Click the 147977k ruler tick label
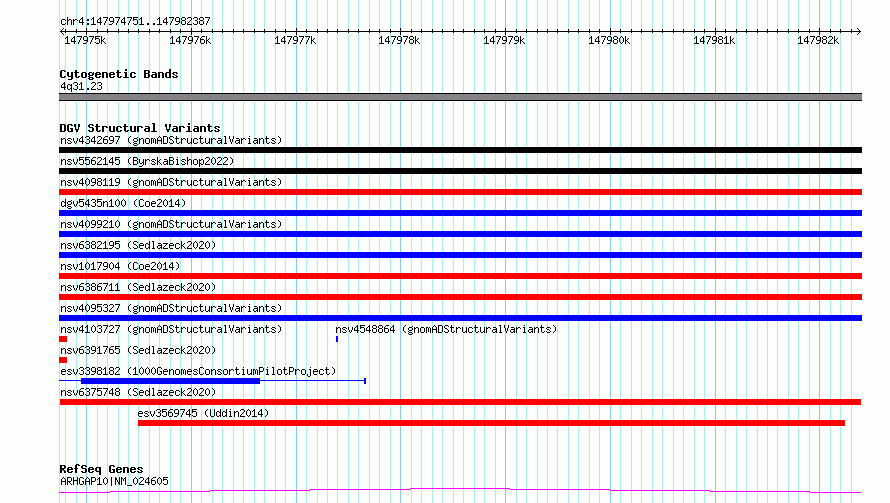Viewport: 890px width, 503px height. click(x=295, y=40)
